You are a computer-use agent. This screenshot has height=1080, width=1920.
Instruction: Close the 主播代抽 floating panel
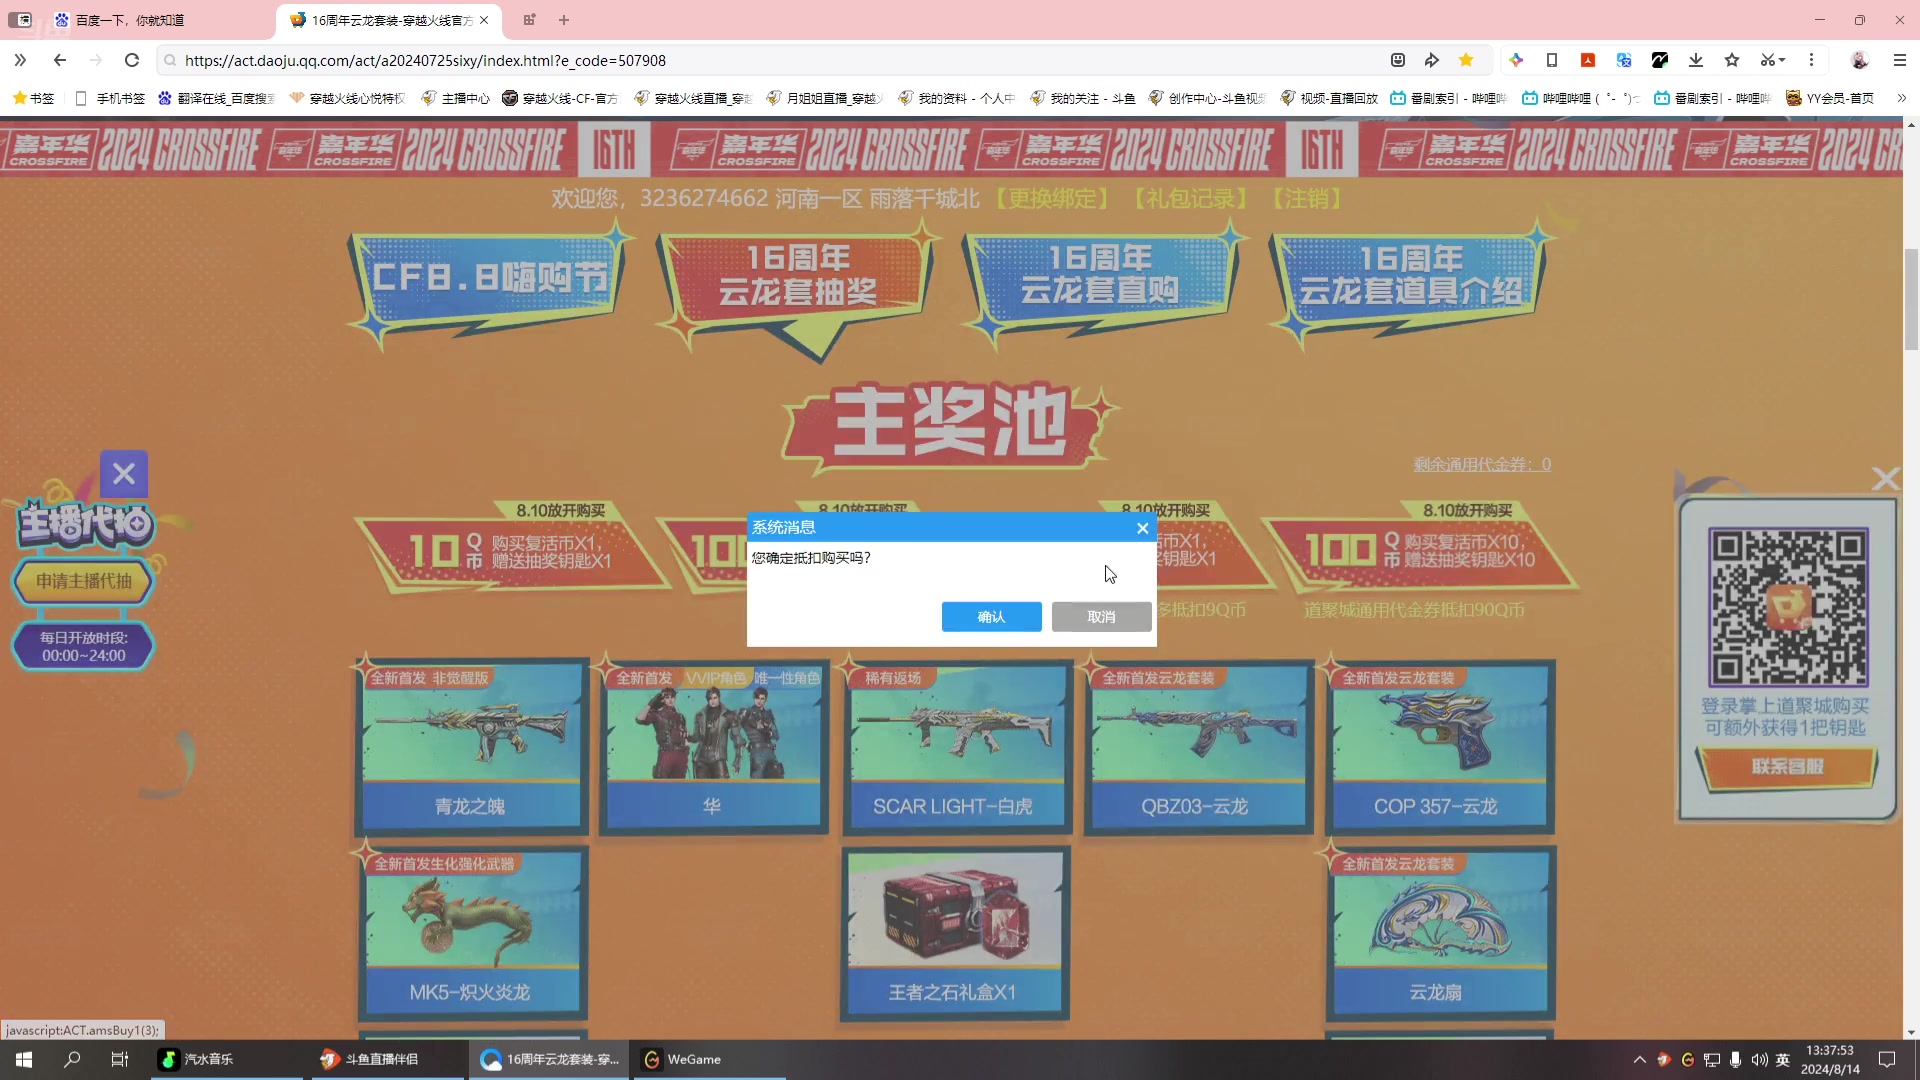124,473
